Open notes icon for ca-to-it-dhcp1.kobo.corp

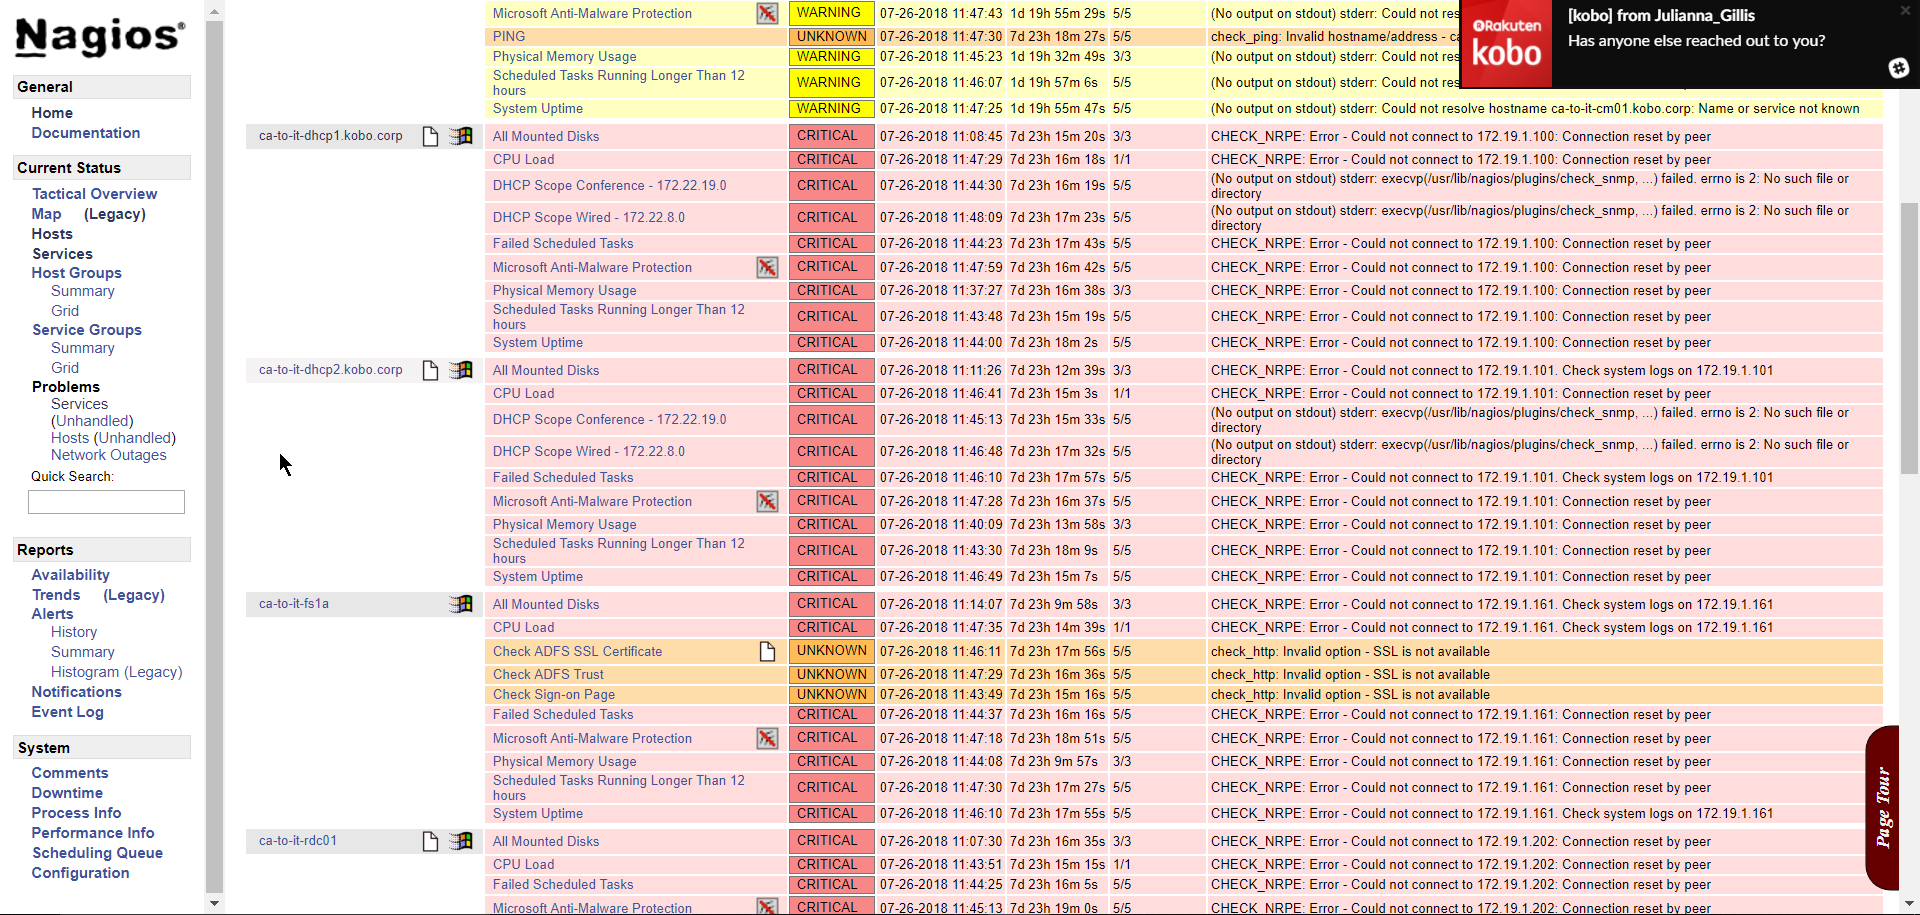coord(430,136)
